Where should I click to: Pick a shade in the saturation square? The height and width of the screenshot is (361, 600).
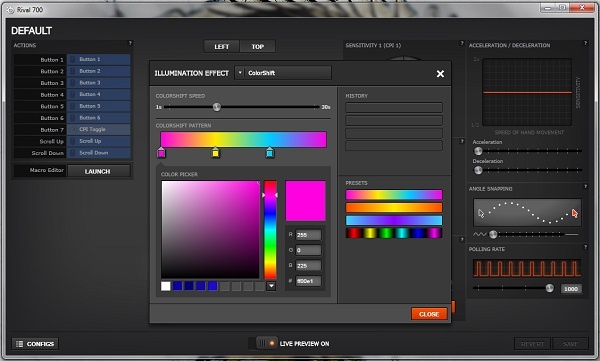210,229
